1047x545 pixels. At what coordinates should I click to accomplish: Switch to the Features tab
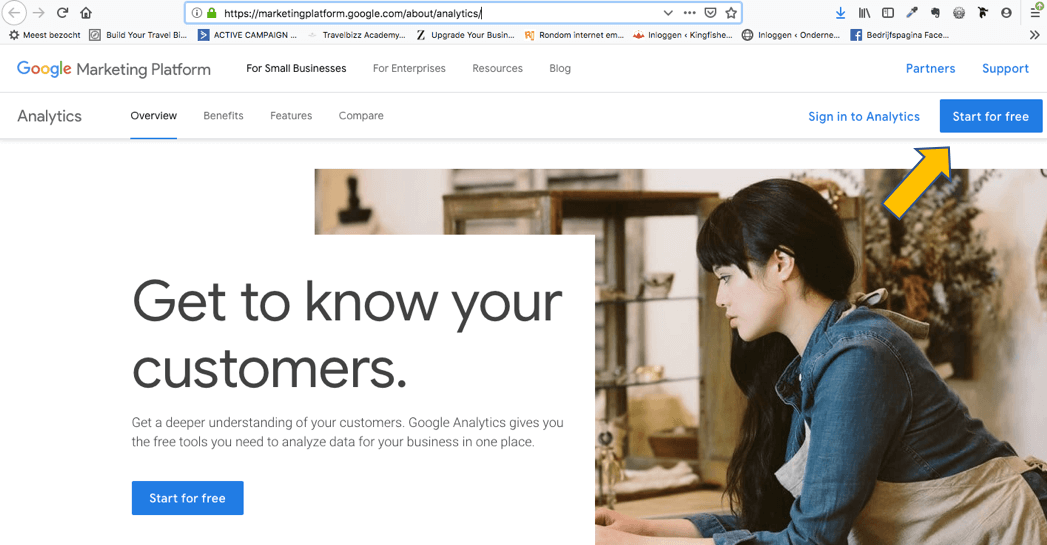click(290, 116)
